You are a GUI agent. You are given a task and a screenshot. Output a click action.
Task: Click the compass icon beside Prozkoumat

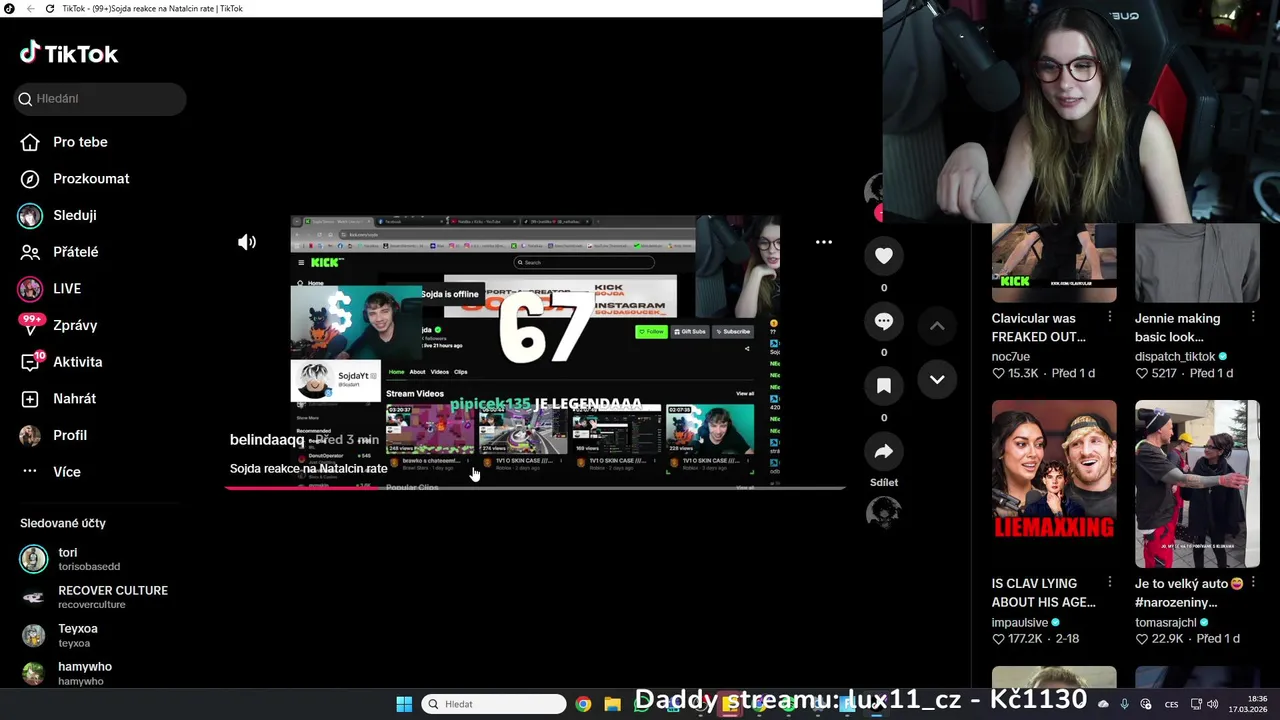(30, 178)
